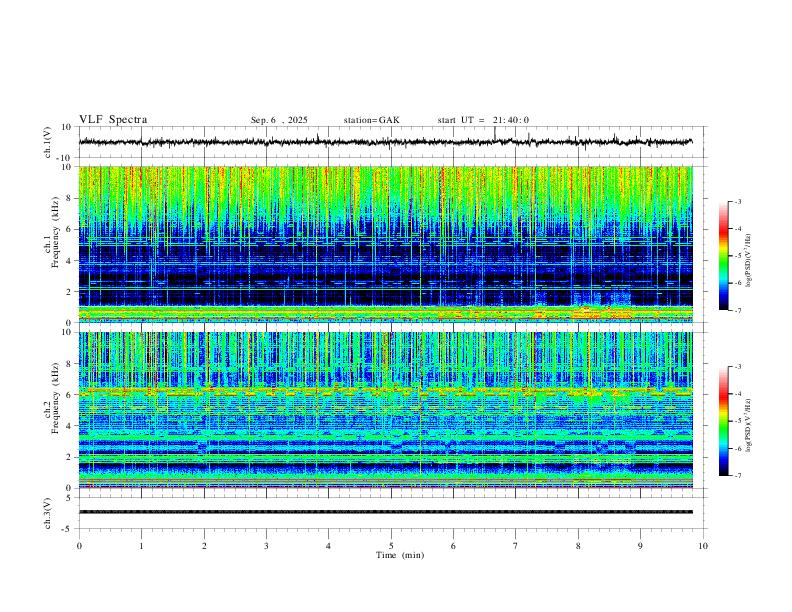This screenshot has width=792, height=612.
Task: Click the ch.1 colorbar "log(PSD)" label
Action: coord(749,261)
